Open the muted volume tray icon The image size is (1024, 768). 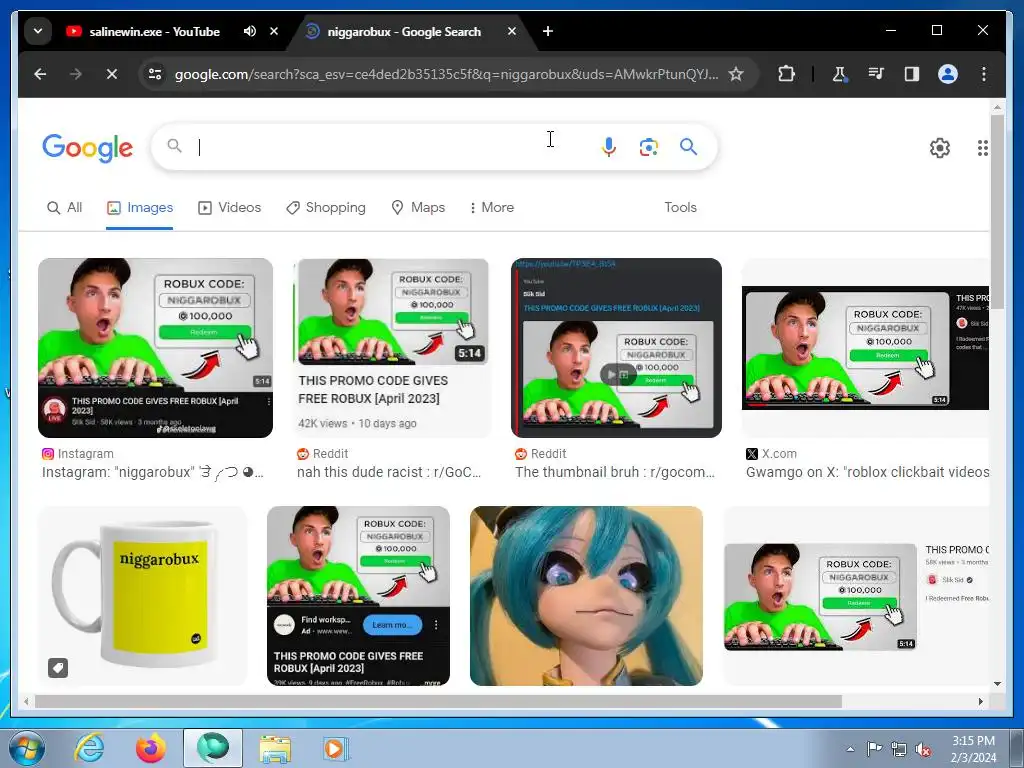coord(923,749)
